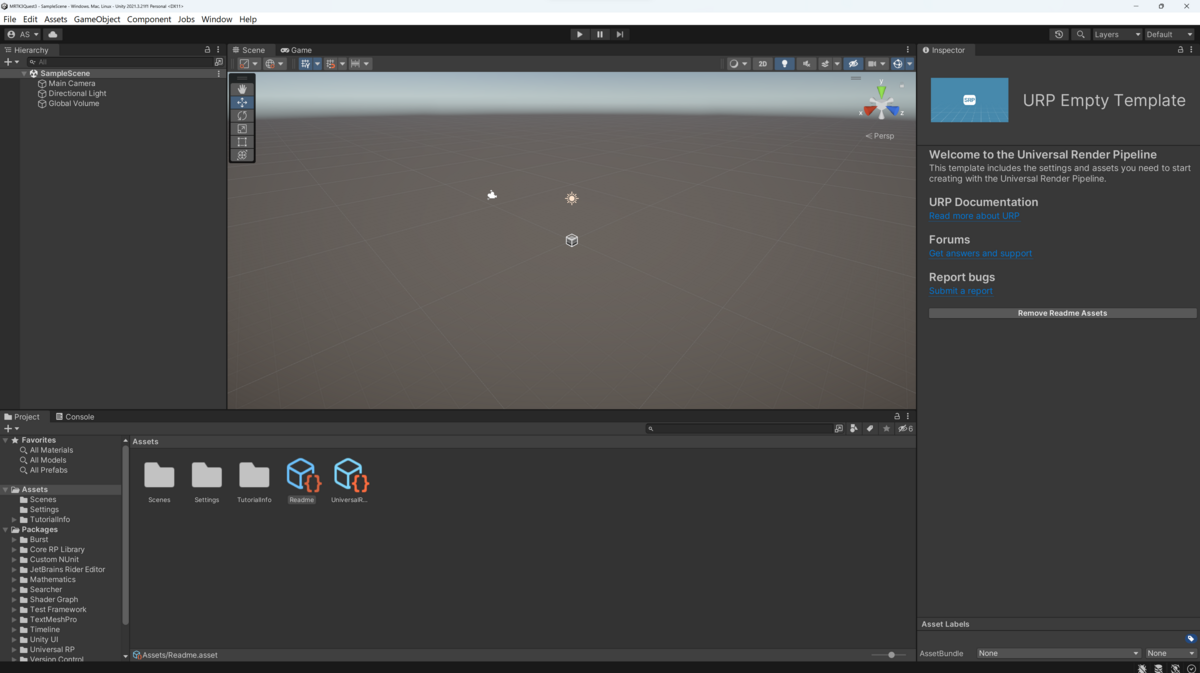Screen dimensions: 1200x673
Task: Open 'Read more about URP' link
Action: click(x=974, y=216)
